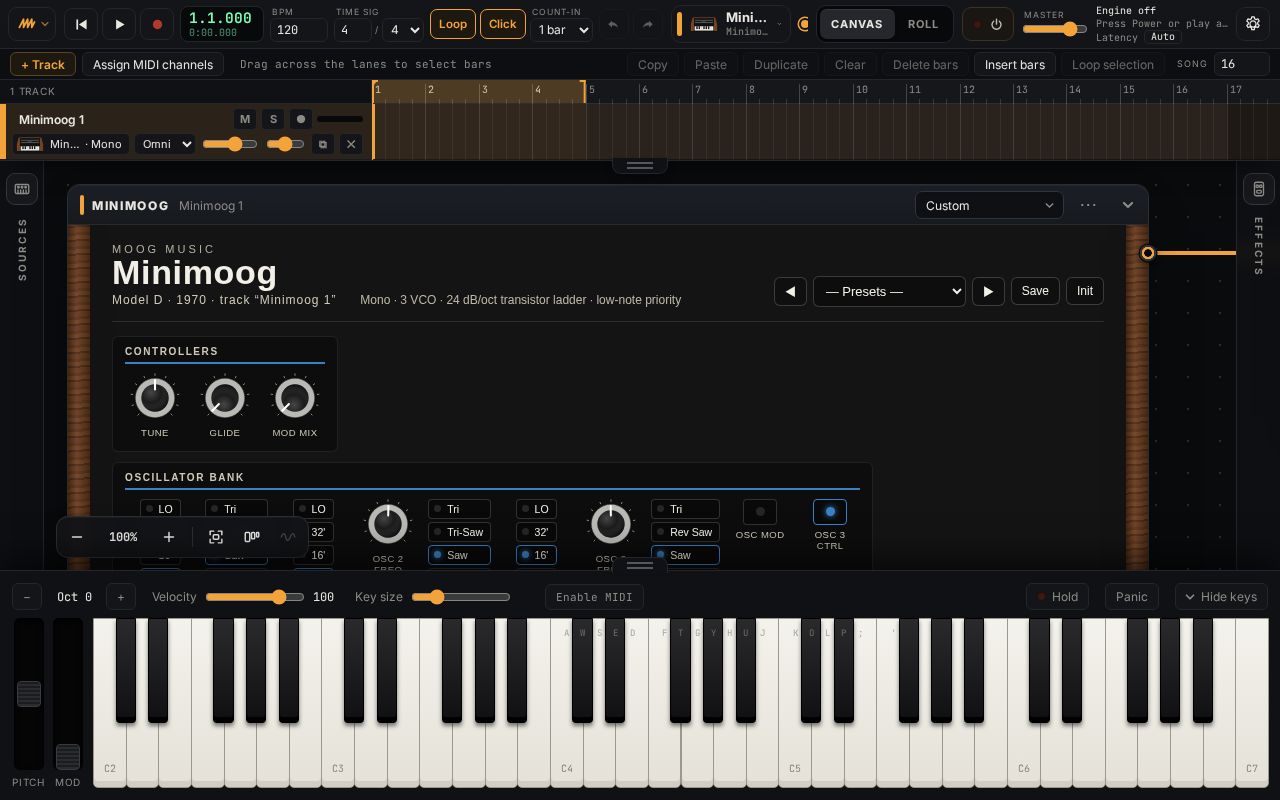
Task: Open settings with the gear icon
Action: pyautogui.click(x=1252, y=24)
